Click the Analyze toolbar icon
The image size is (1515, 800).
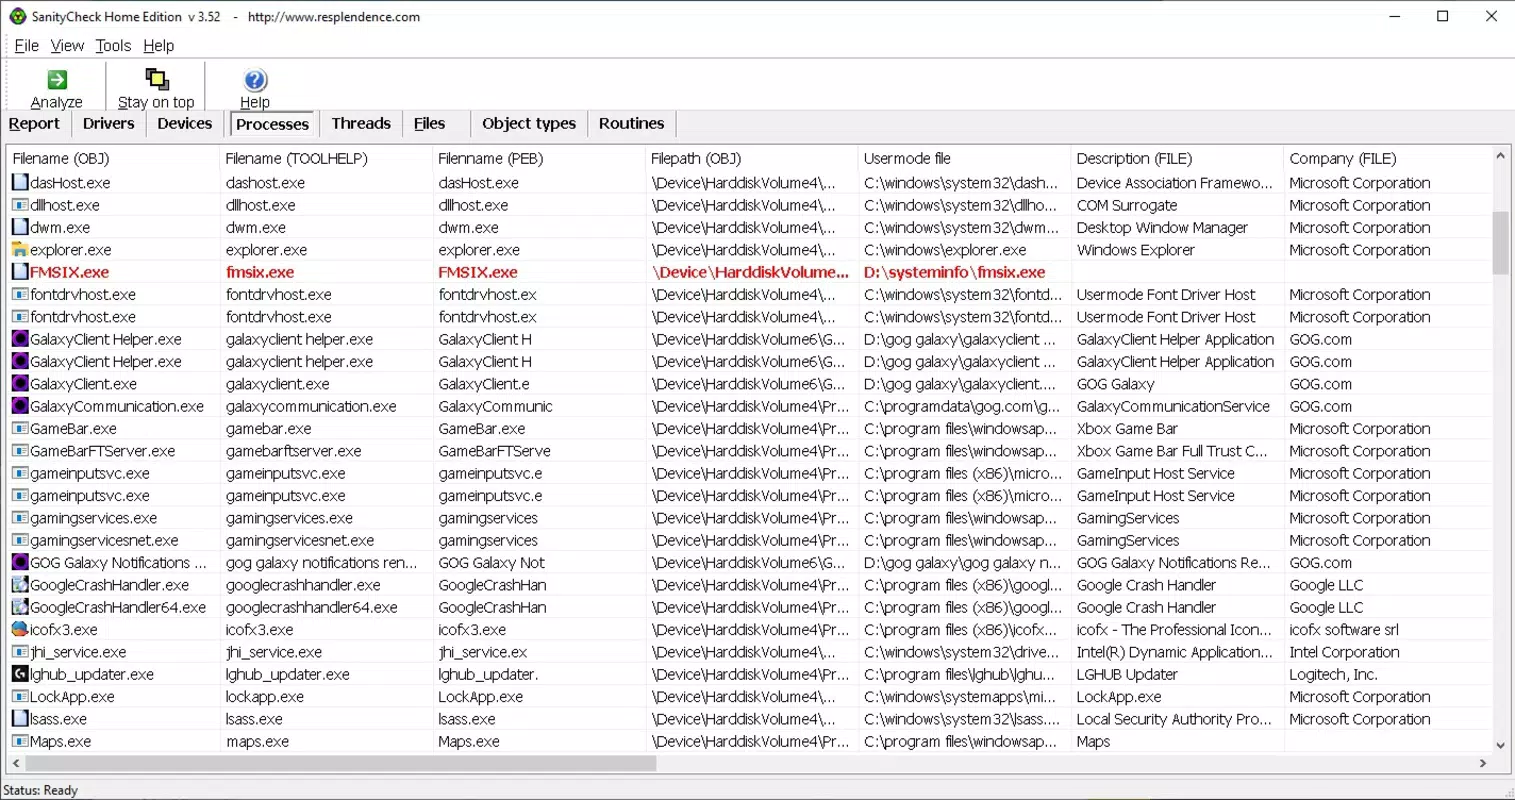57,80
